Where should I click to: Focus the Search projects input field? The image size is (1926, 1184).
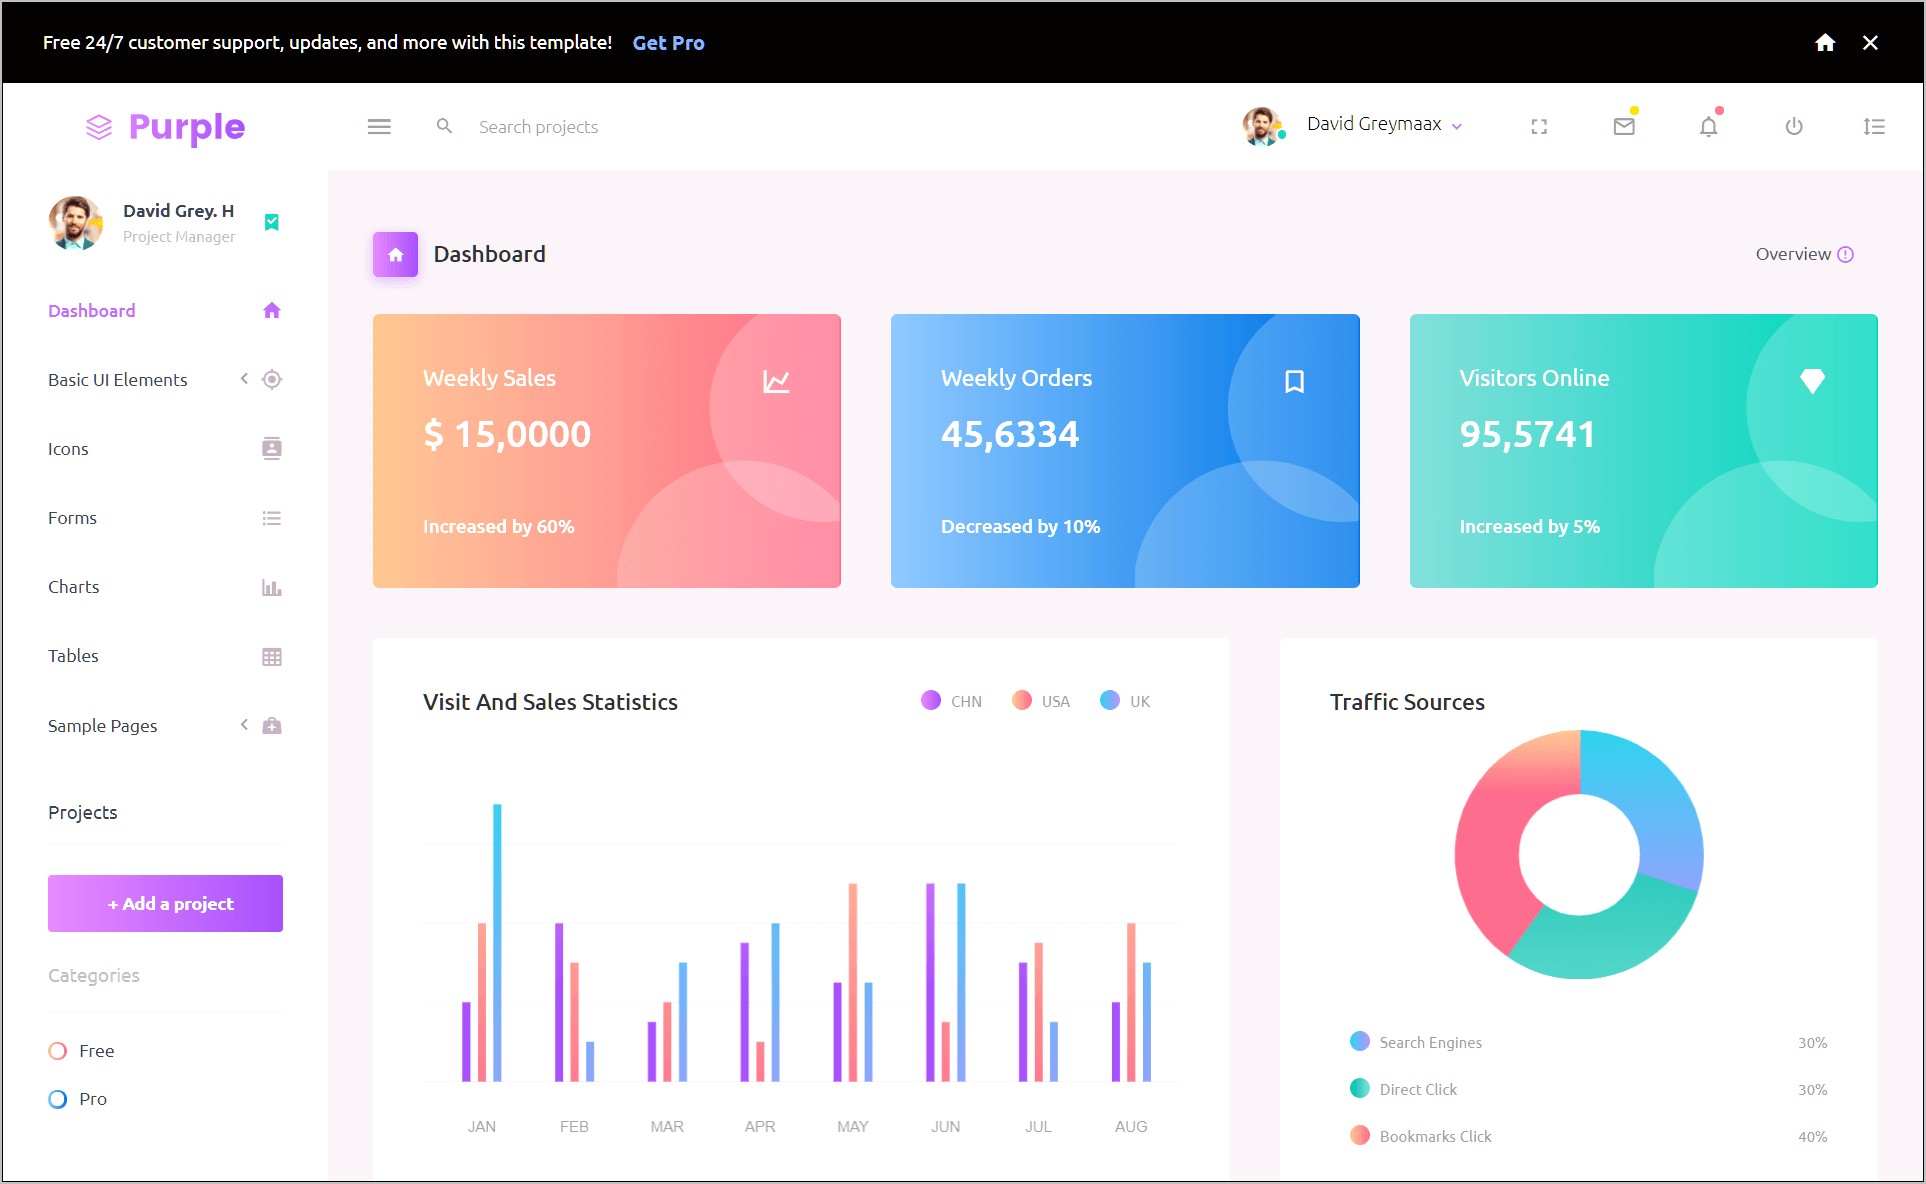[x=538, y=127]
